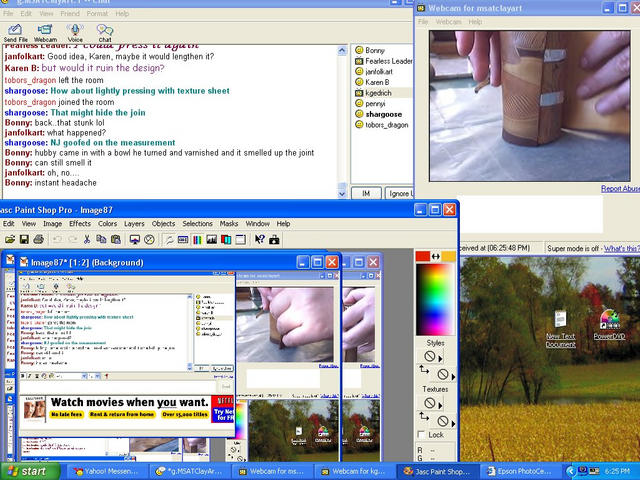
Task: Toggle the toolbar button right of wrench
Action: click(x=183, y=240)
